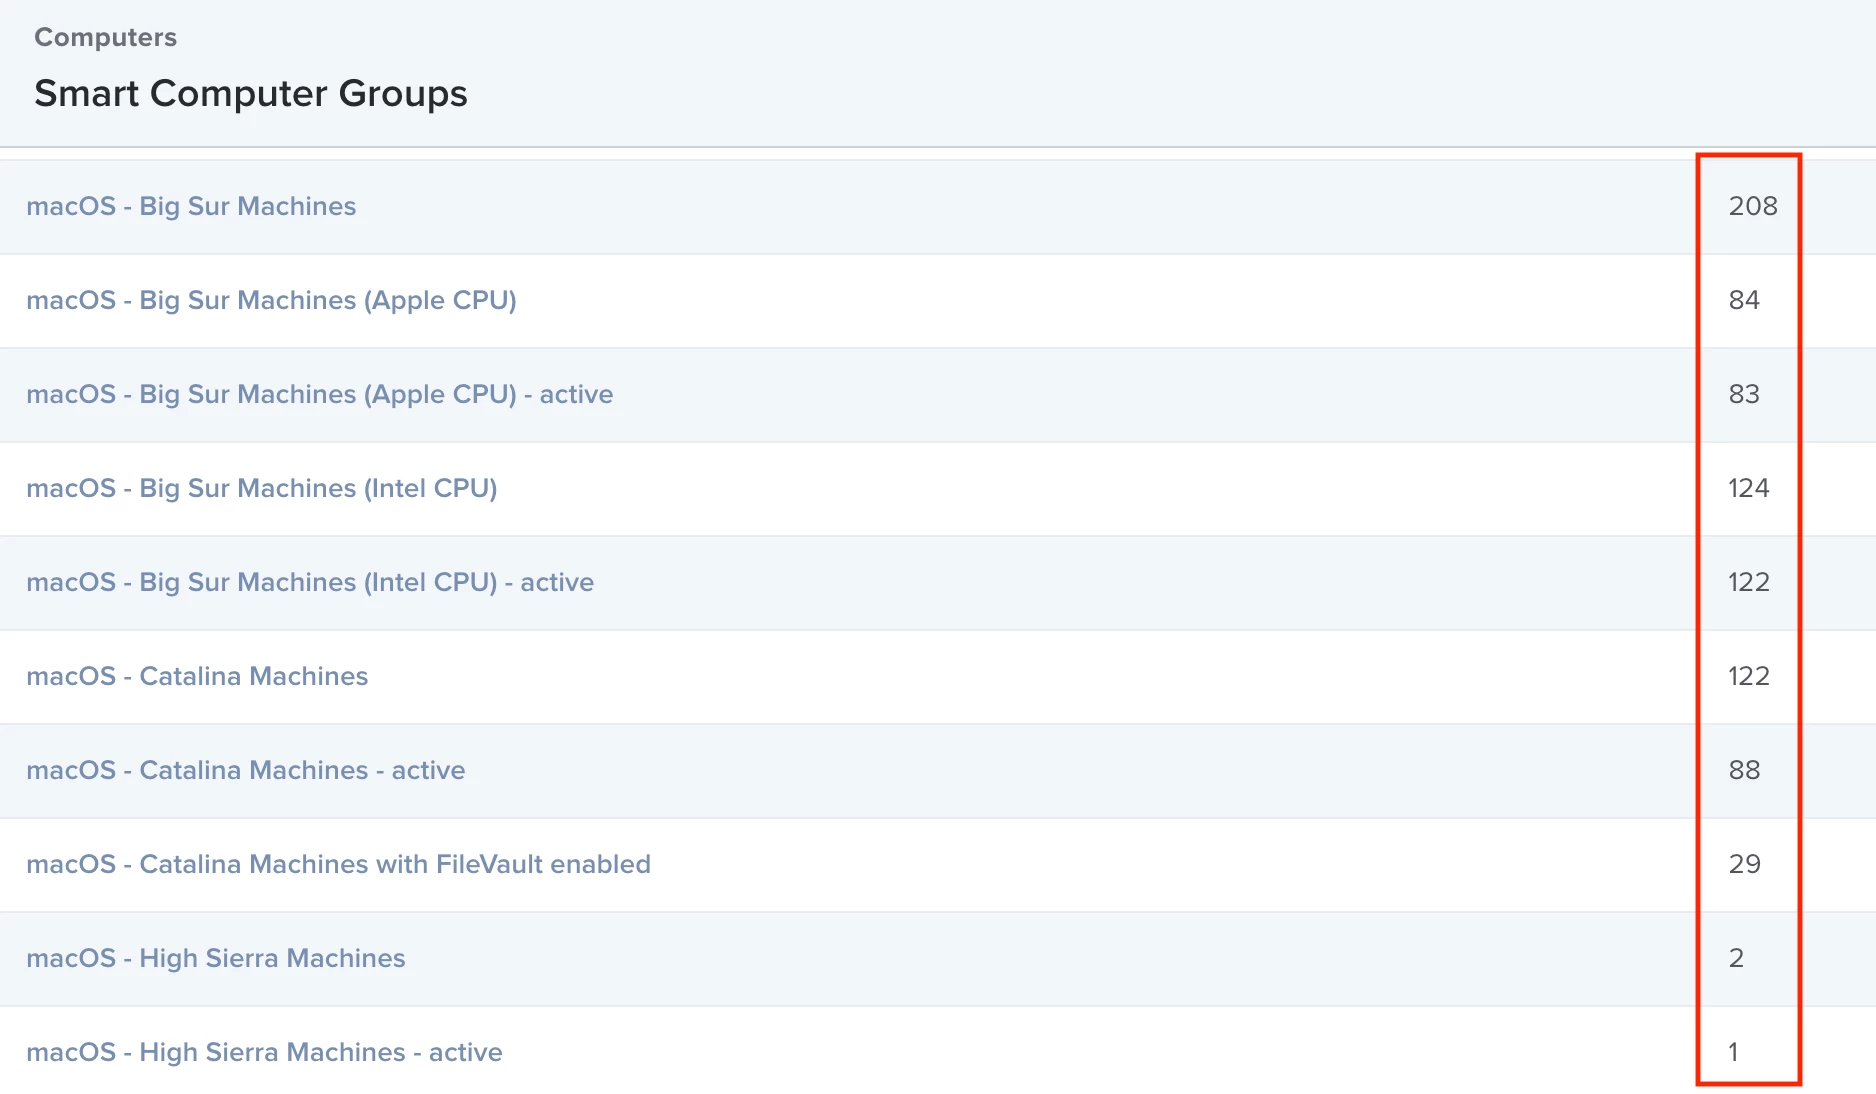Viewport: 1876px width, 1094px height.
Task: Click the Computers breadcrumb label
Action: 105,37
